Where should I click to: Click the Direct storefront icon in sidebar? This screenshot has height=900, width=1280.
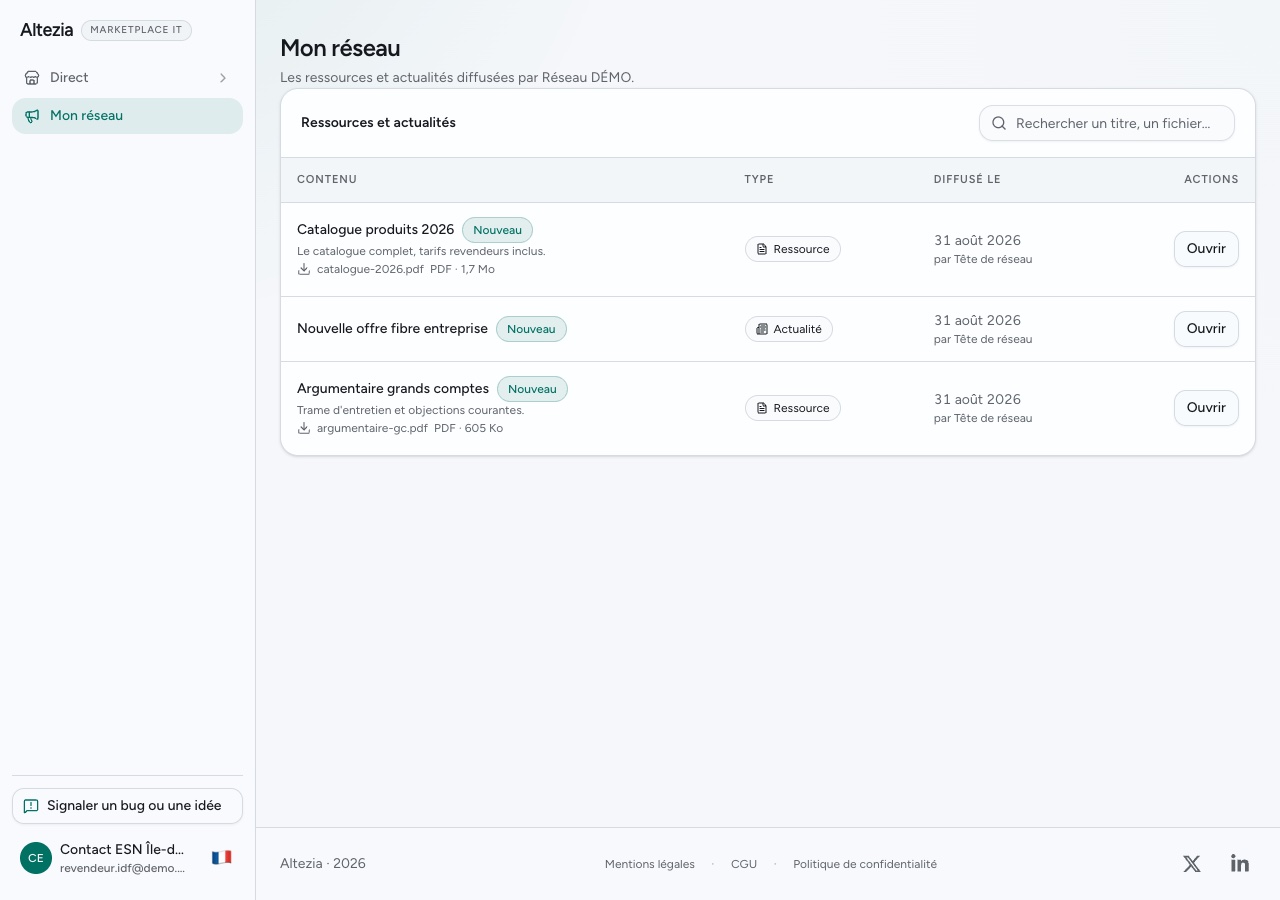32,78
